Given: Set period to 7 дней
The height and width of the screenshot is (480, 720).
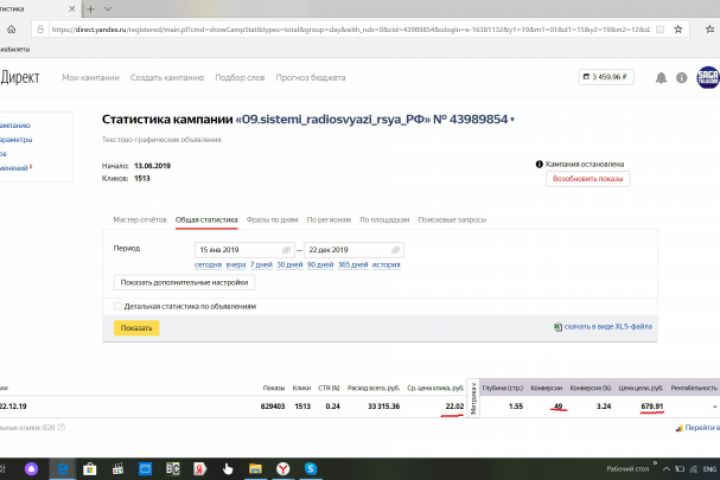Looking at the screenshot, I should click(x=261, y=265).
